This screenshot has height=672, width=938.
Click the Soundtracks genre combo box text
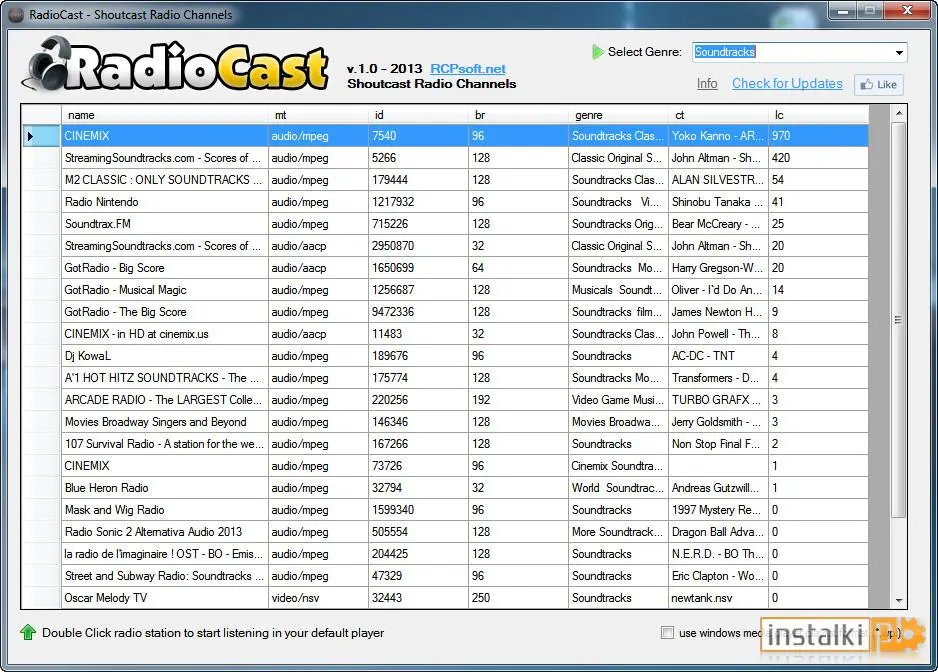(x=724, y=52)
